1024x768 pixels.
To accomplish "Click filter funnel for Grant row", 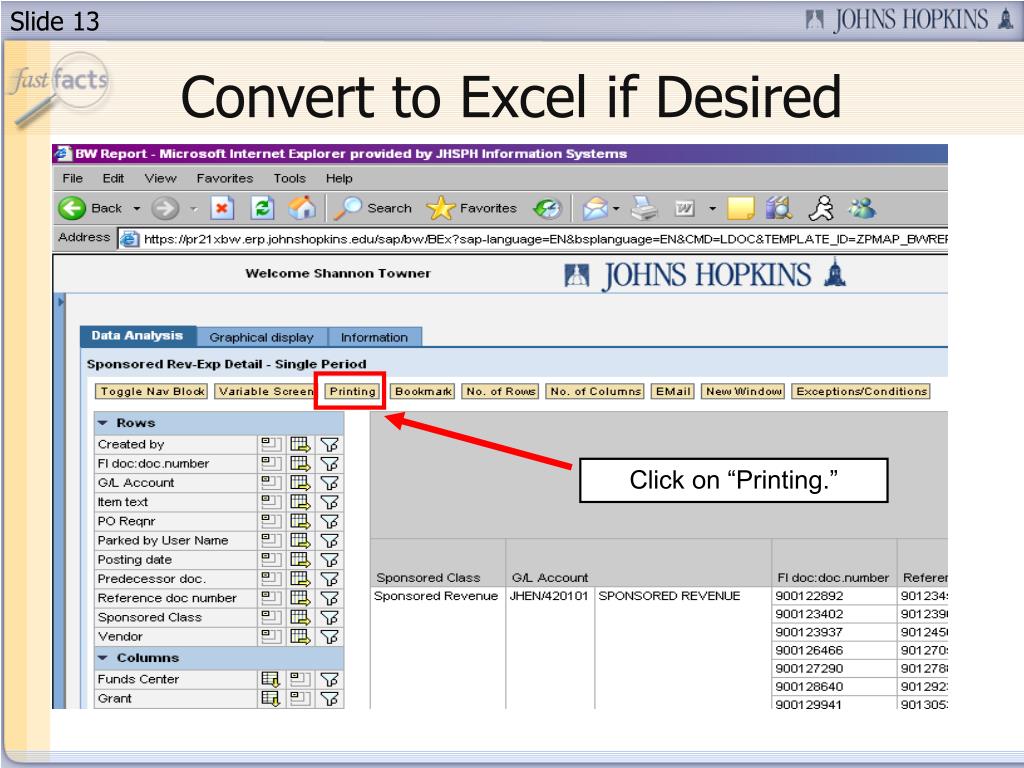I will click(x=330, y=699).
